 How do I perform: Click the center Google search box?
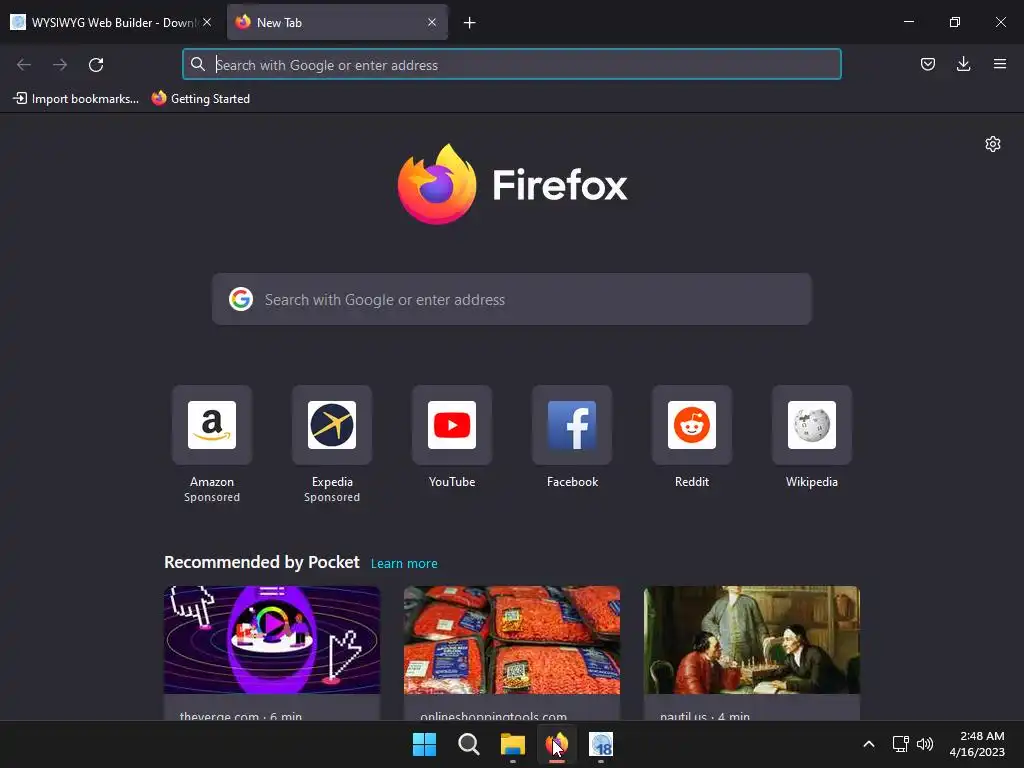512,299
